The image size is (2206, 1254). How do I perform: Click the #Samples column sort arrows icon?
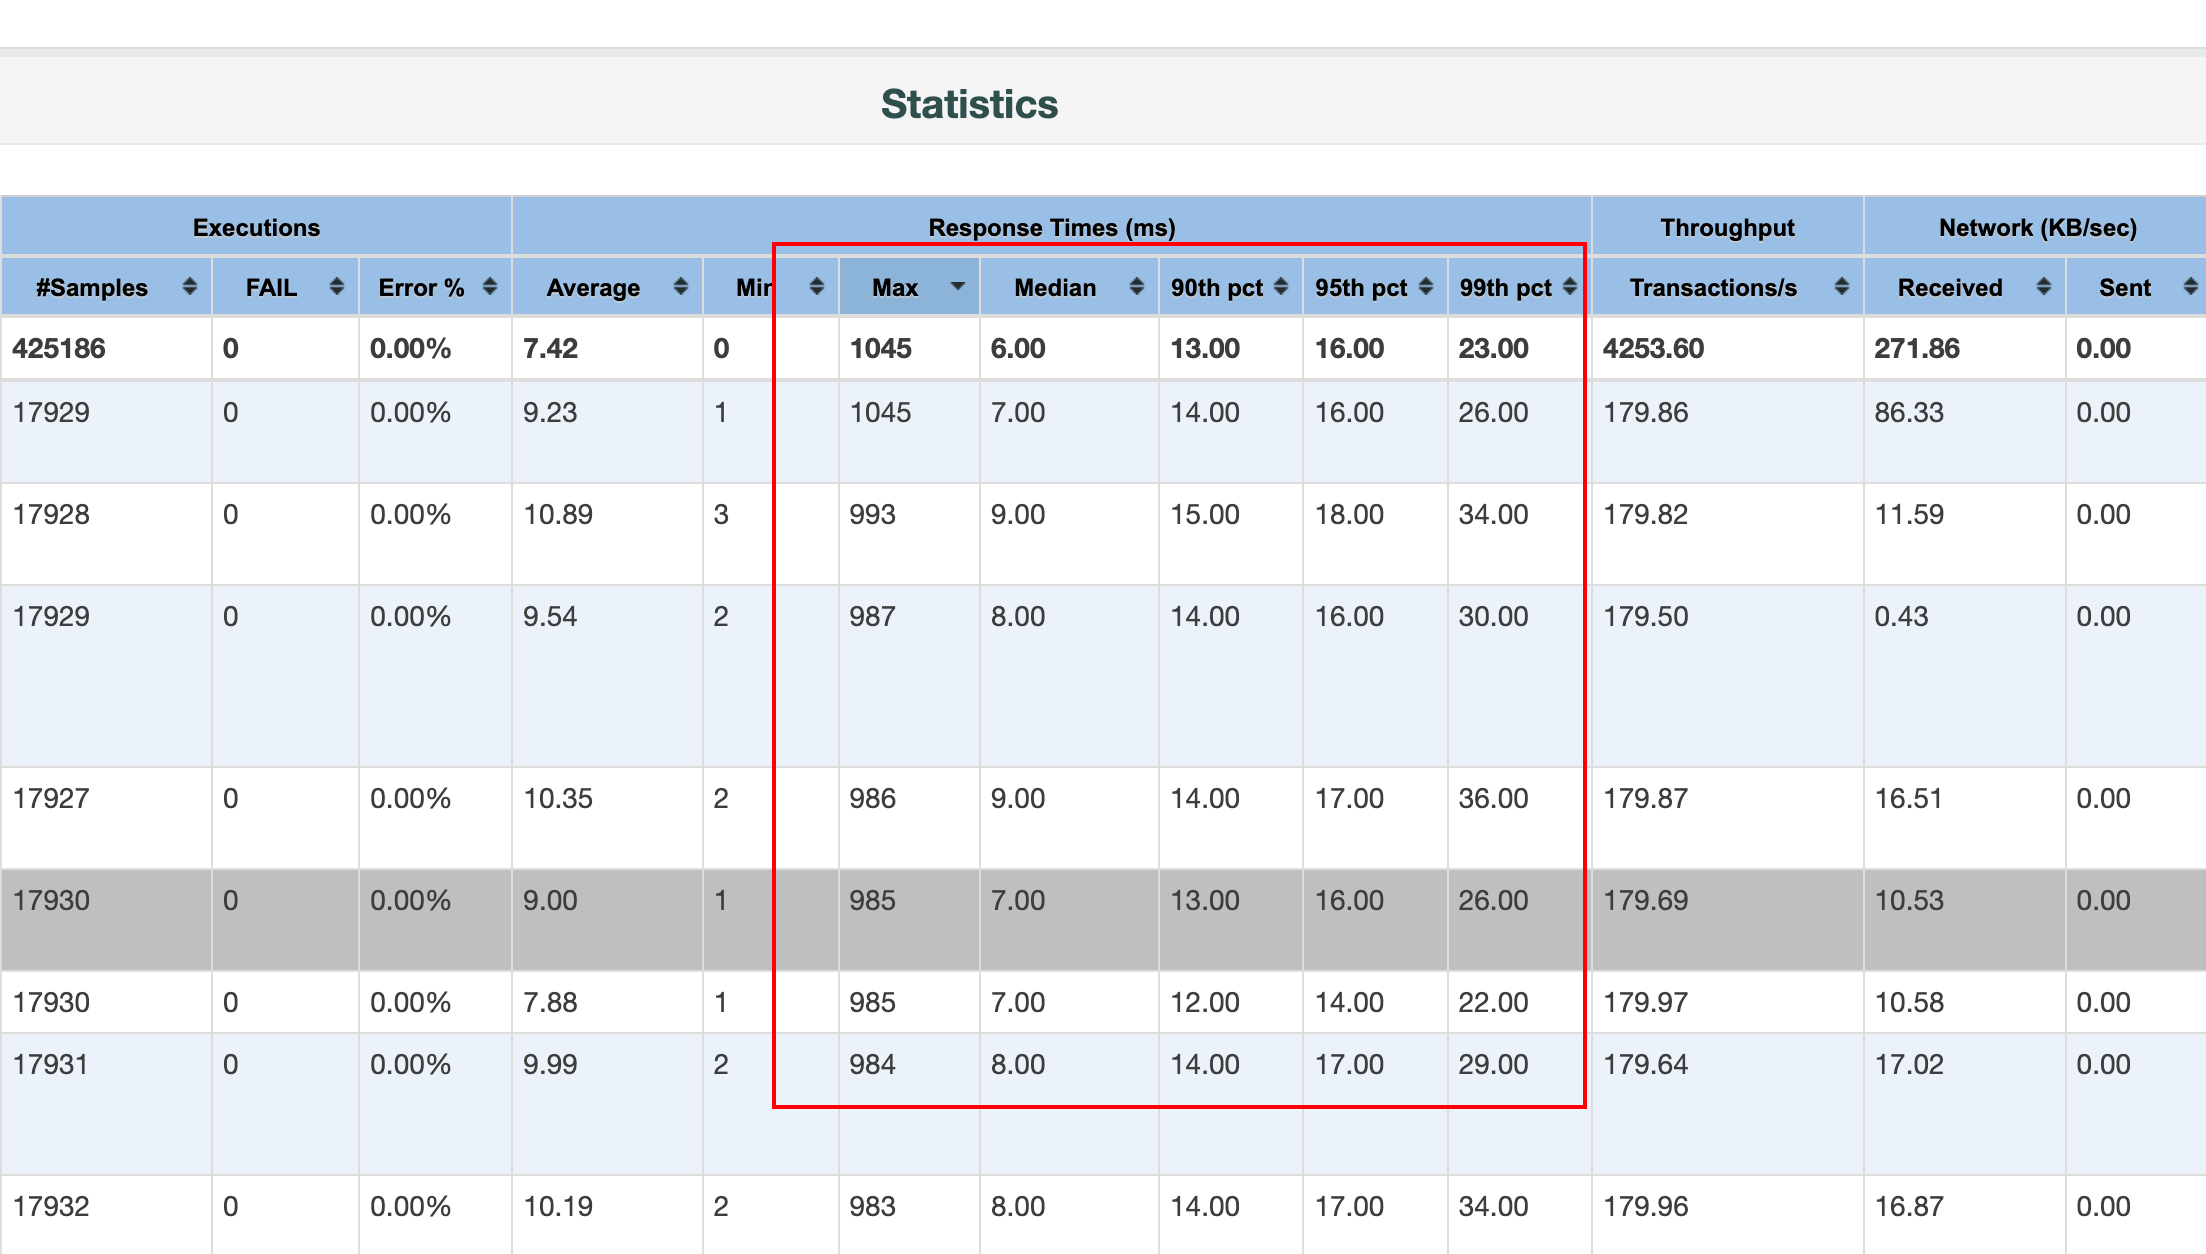(189, 287)
